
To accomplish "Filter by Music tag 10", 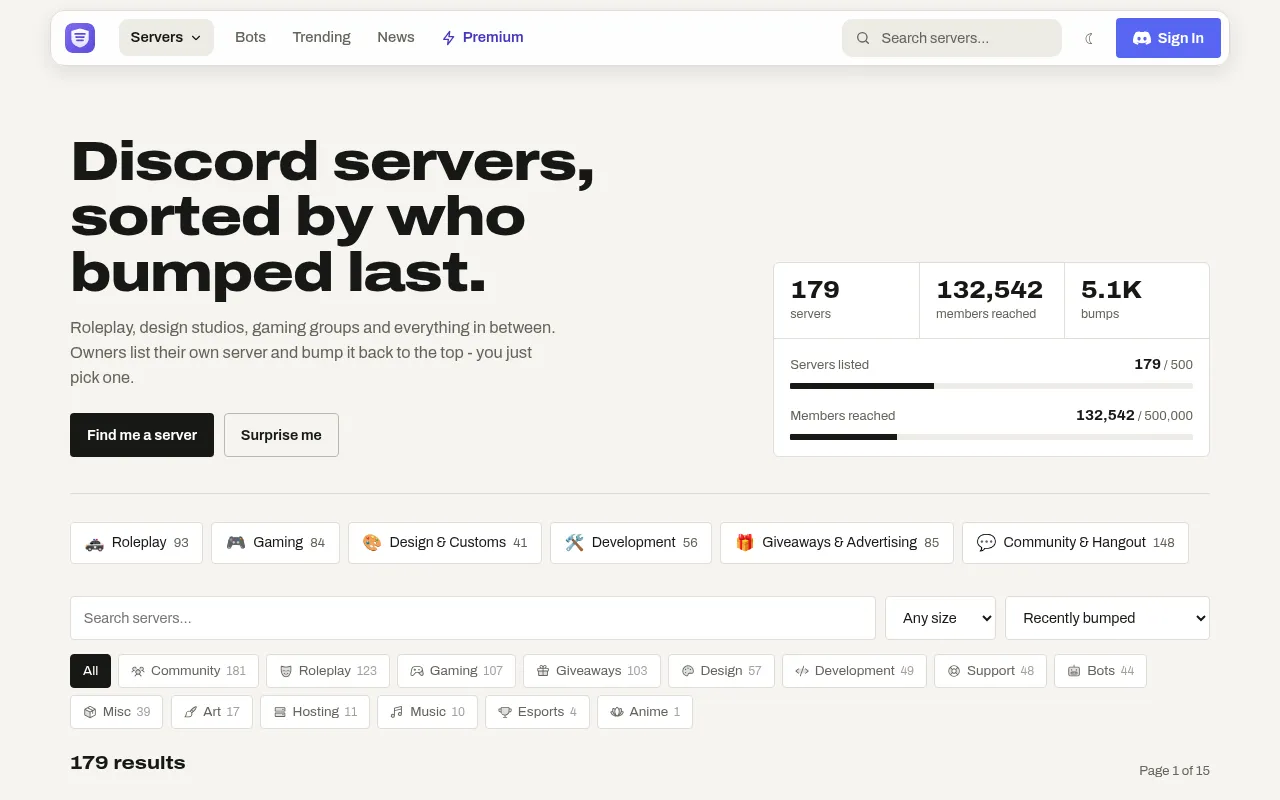I will [427, 712].
